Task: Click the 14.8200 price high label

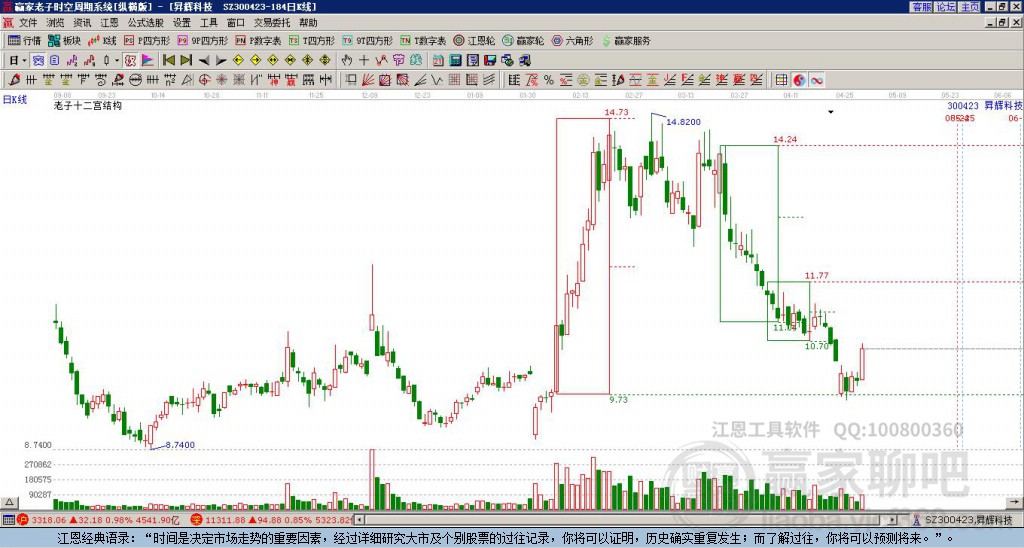Action: coord(683,122)
